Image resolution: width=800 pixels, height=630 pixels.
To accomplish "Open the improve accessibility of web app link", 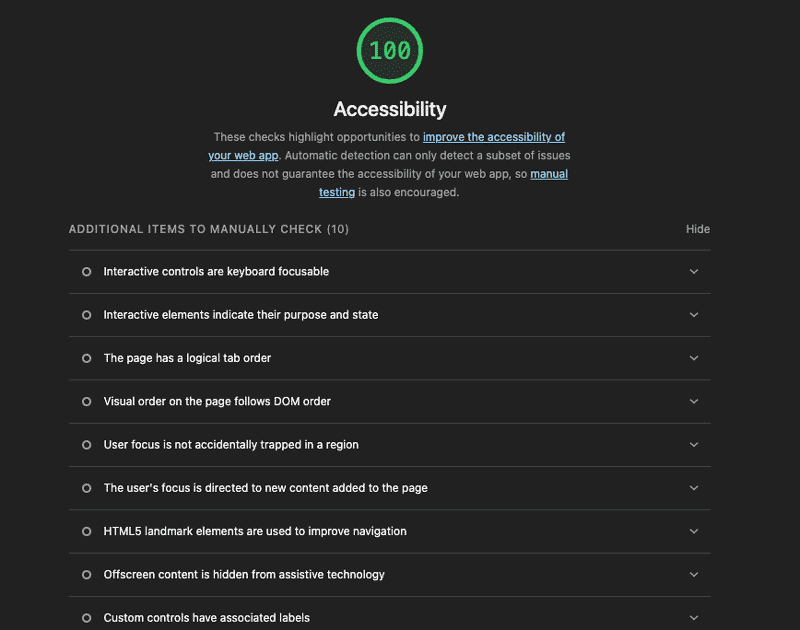I will [493, 137].
